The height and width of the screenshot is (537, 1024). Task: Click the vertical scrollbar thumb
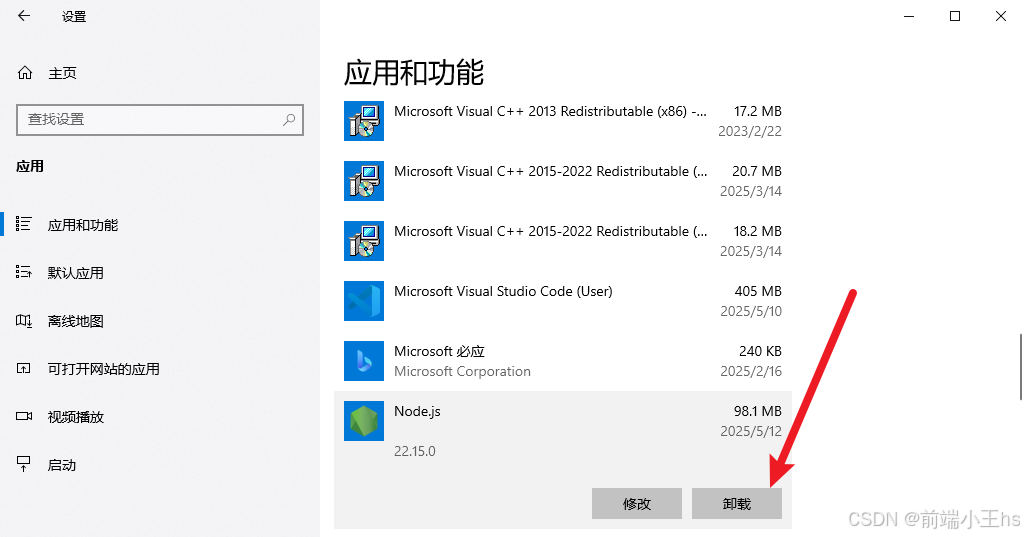1021,366
